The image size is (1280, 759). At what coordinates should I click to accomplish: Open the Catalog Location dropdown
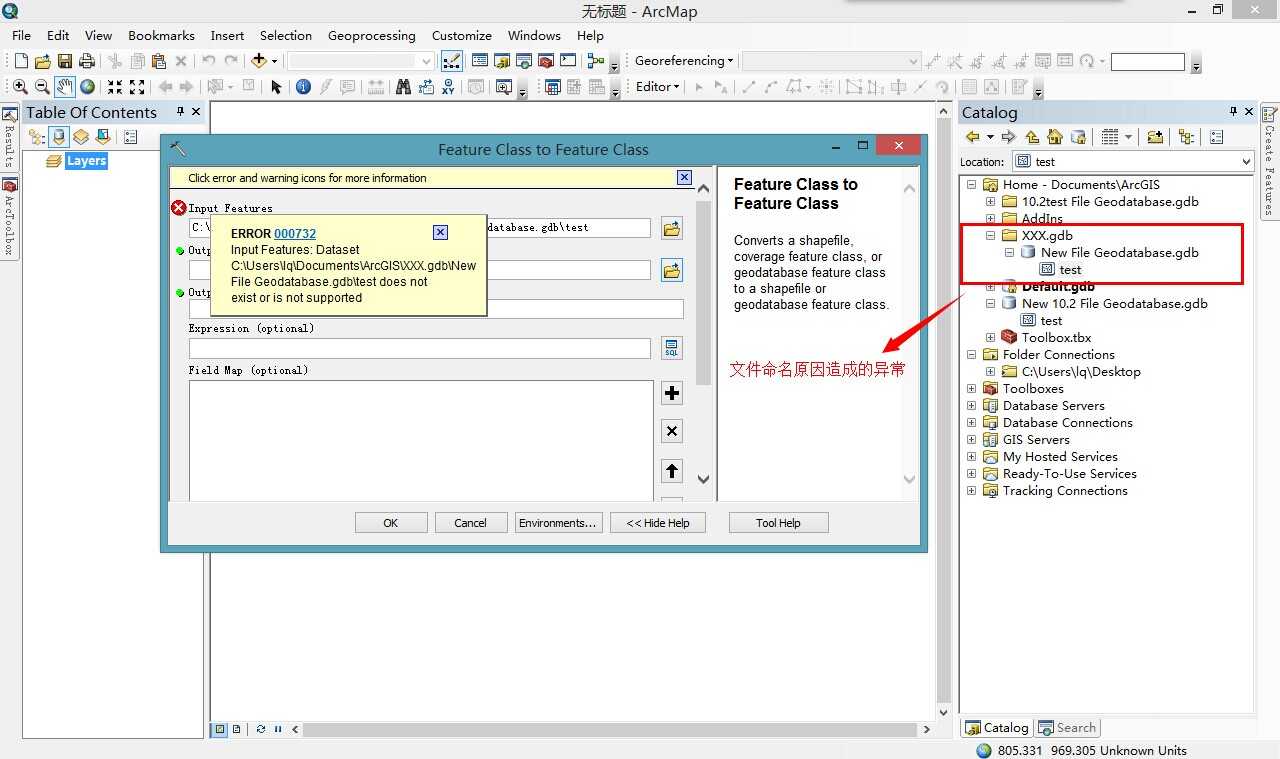pos(1245,162)
